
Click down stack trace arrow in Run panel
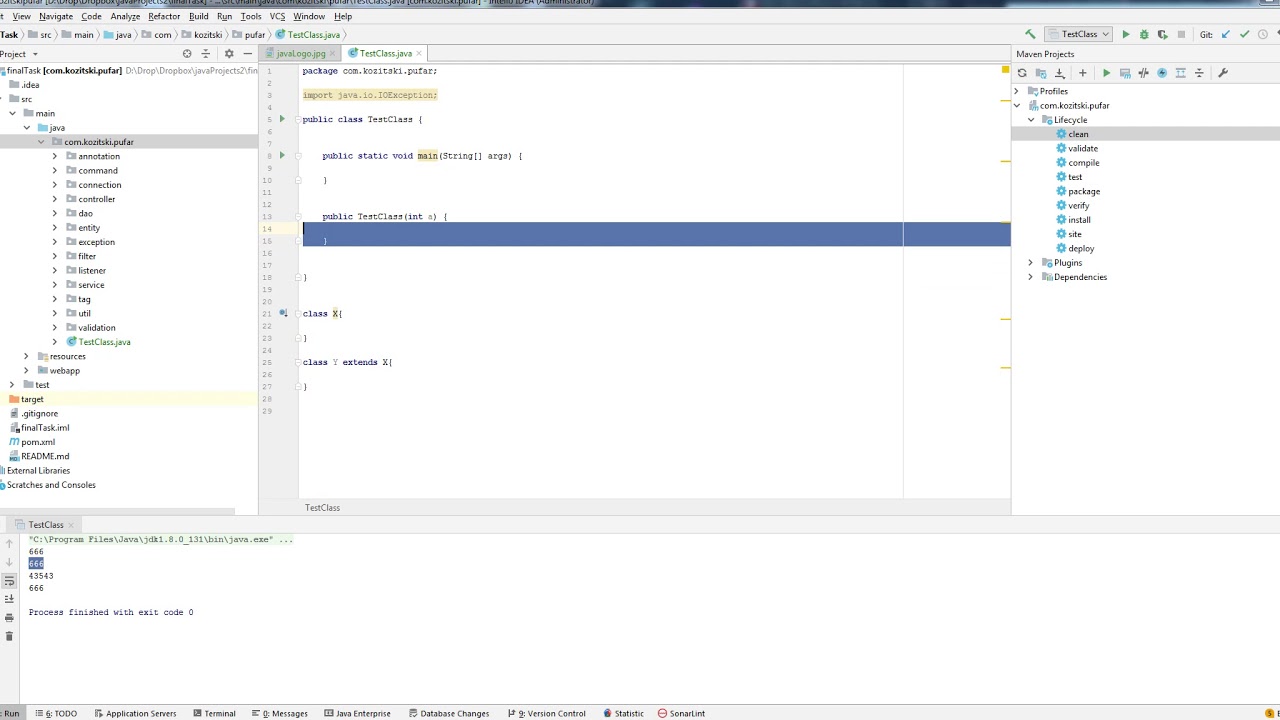point(9,562)
